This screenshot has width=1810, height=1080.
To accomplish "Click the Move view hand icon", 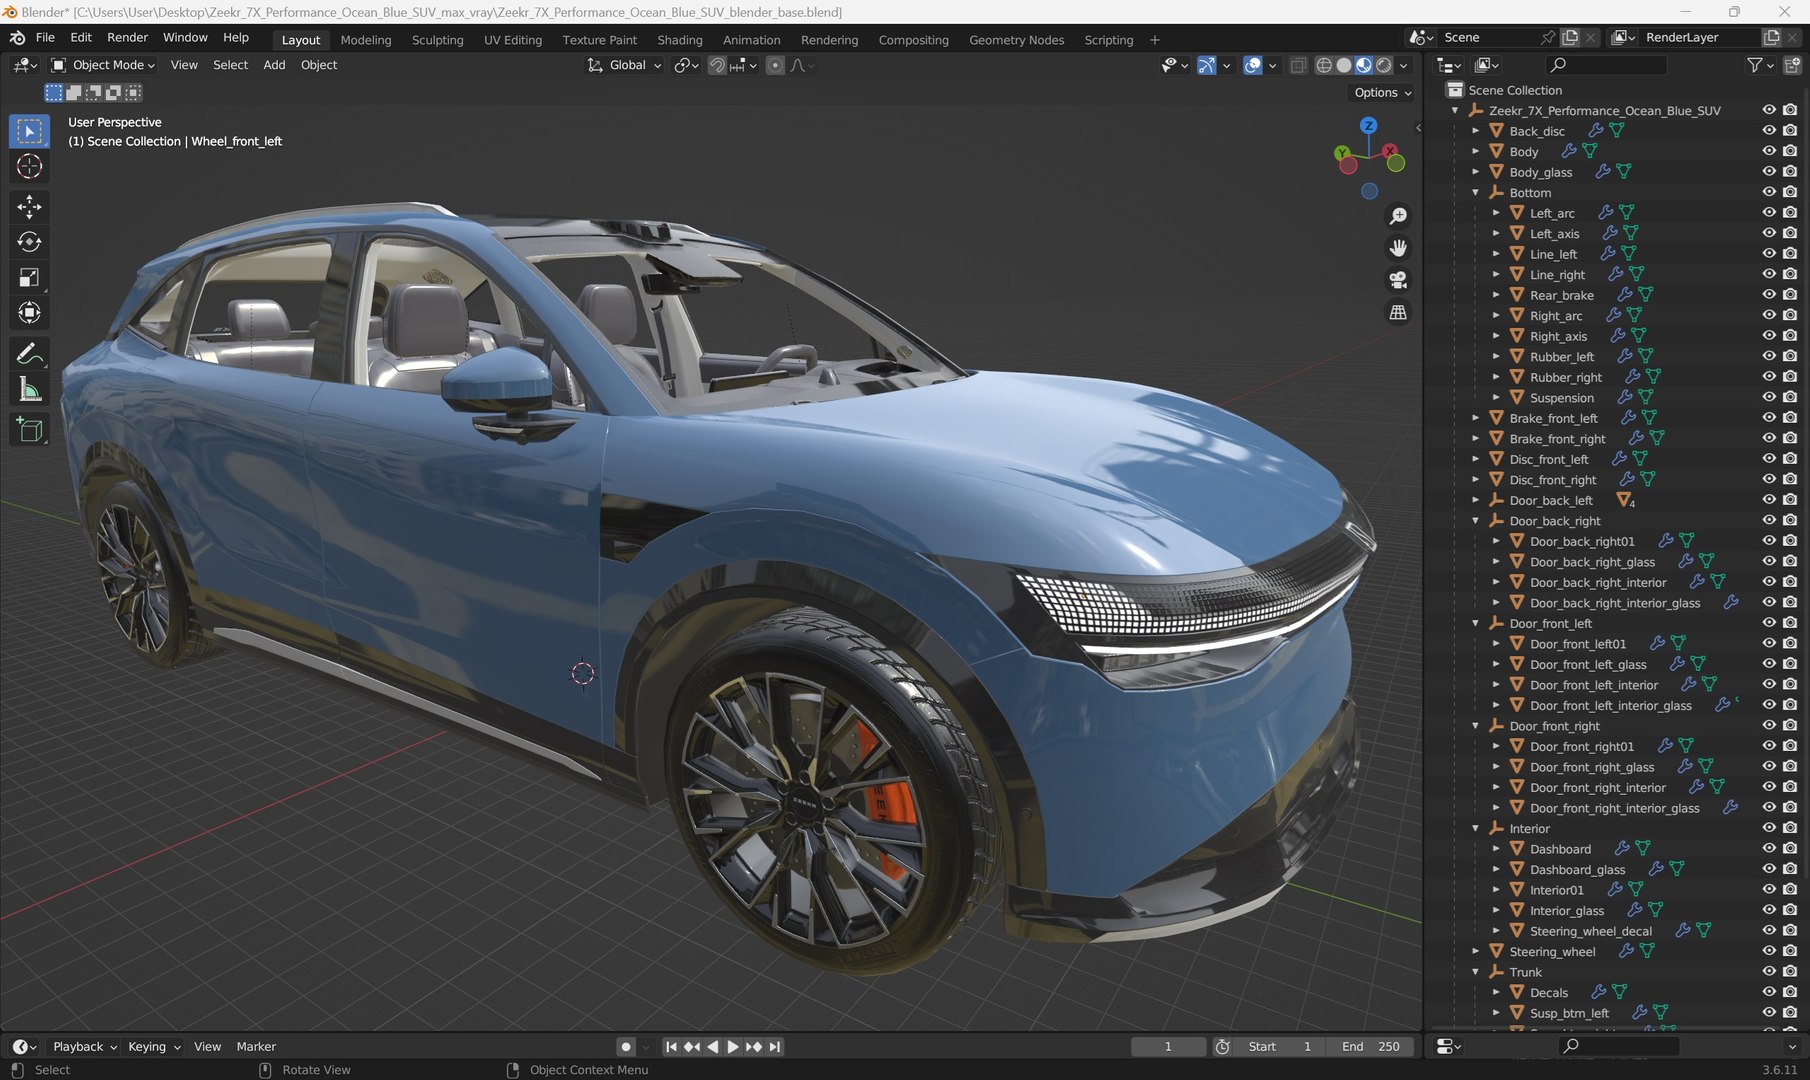I will point(1398,248).
